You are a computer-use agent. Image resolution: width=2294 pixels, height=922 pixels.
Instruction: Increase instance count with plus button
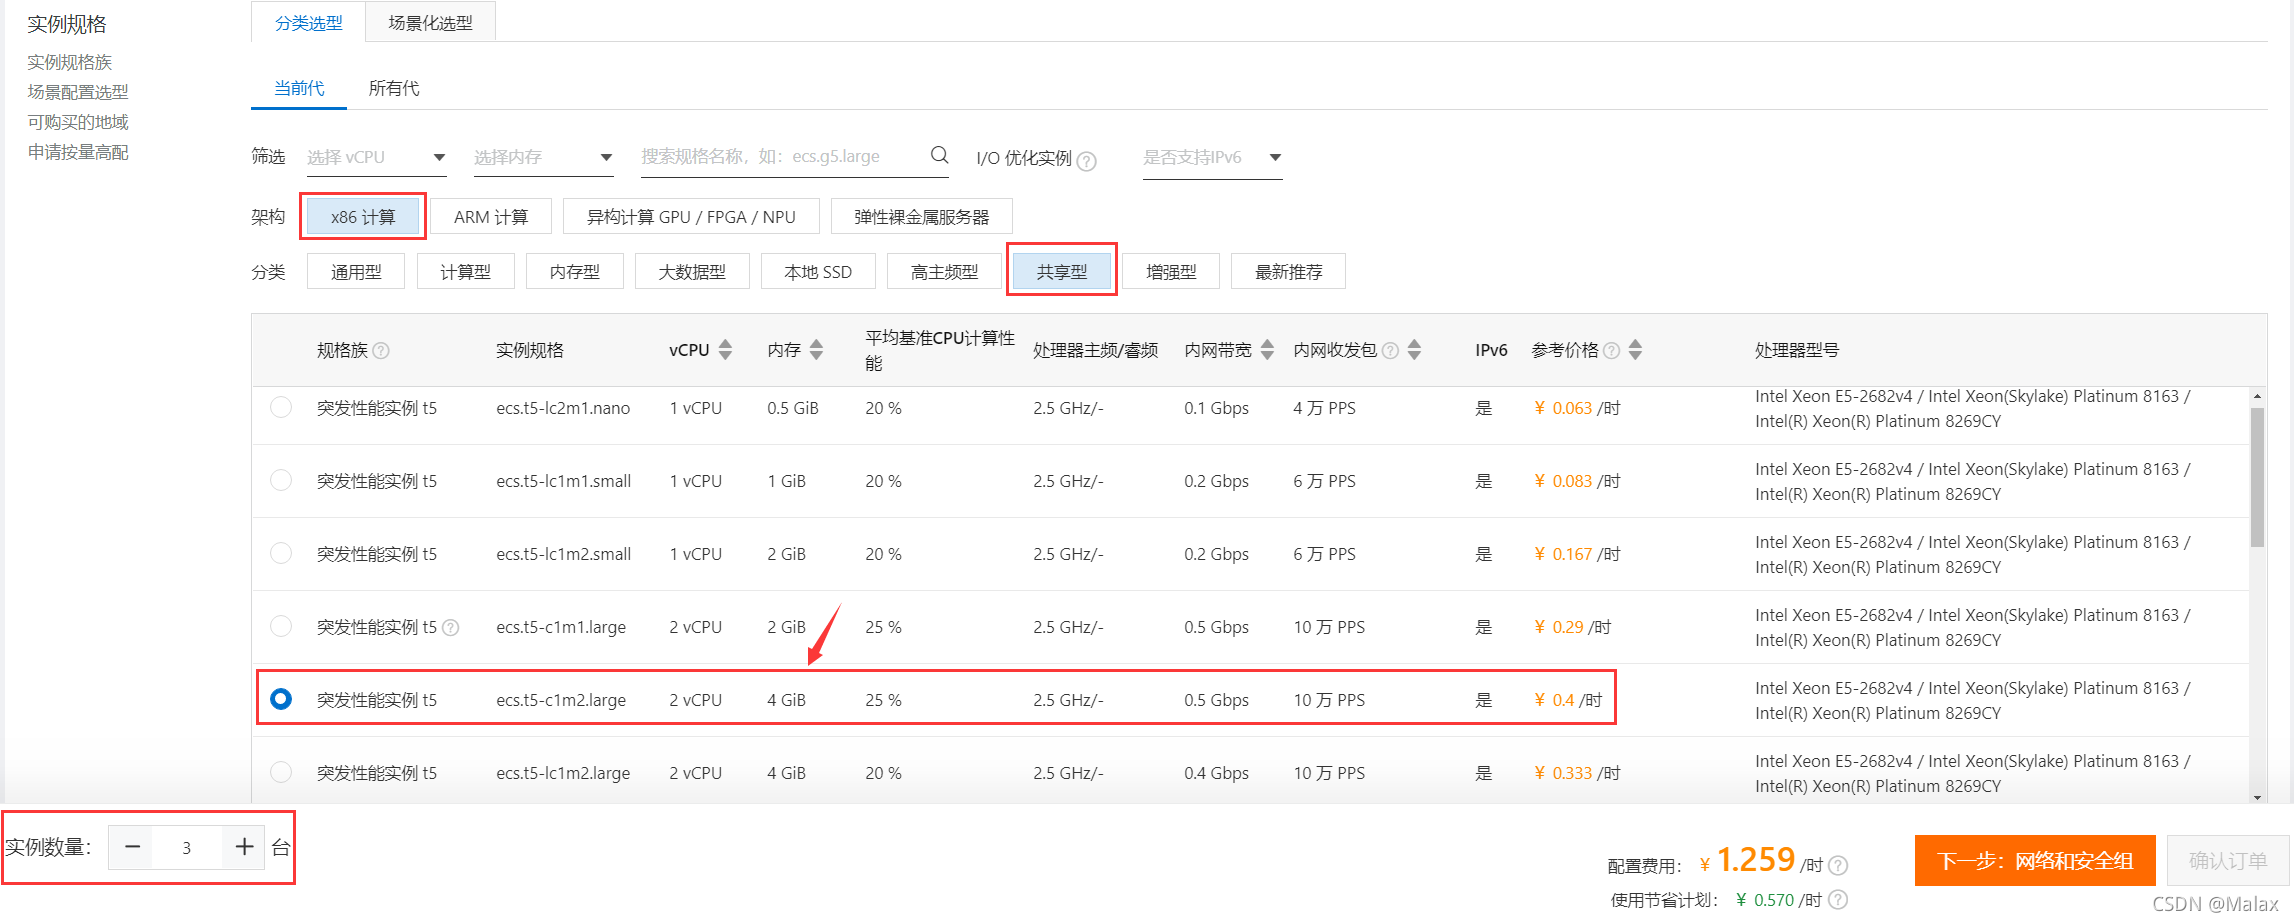pyautogui.click(x=244, y=847)
